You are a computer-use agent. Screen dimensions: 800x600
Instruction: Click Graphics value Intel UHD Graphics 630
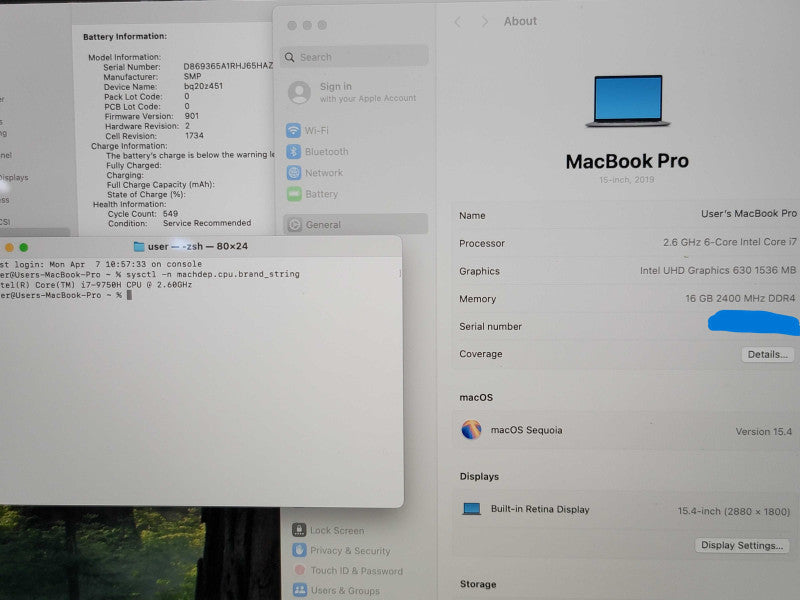(x=718, y=270)
